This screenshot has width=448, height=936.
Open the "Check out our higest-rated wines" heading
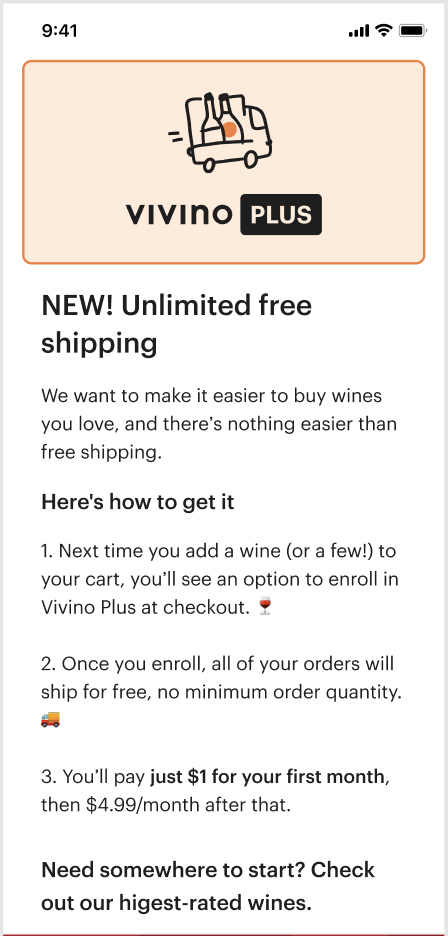208,886
